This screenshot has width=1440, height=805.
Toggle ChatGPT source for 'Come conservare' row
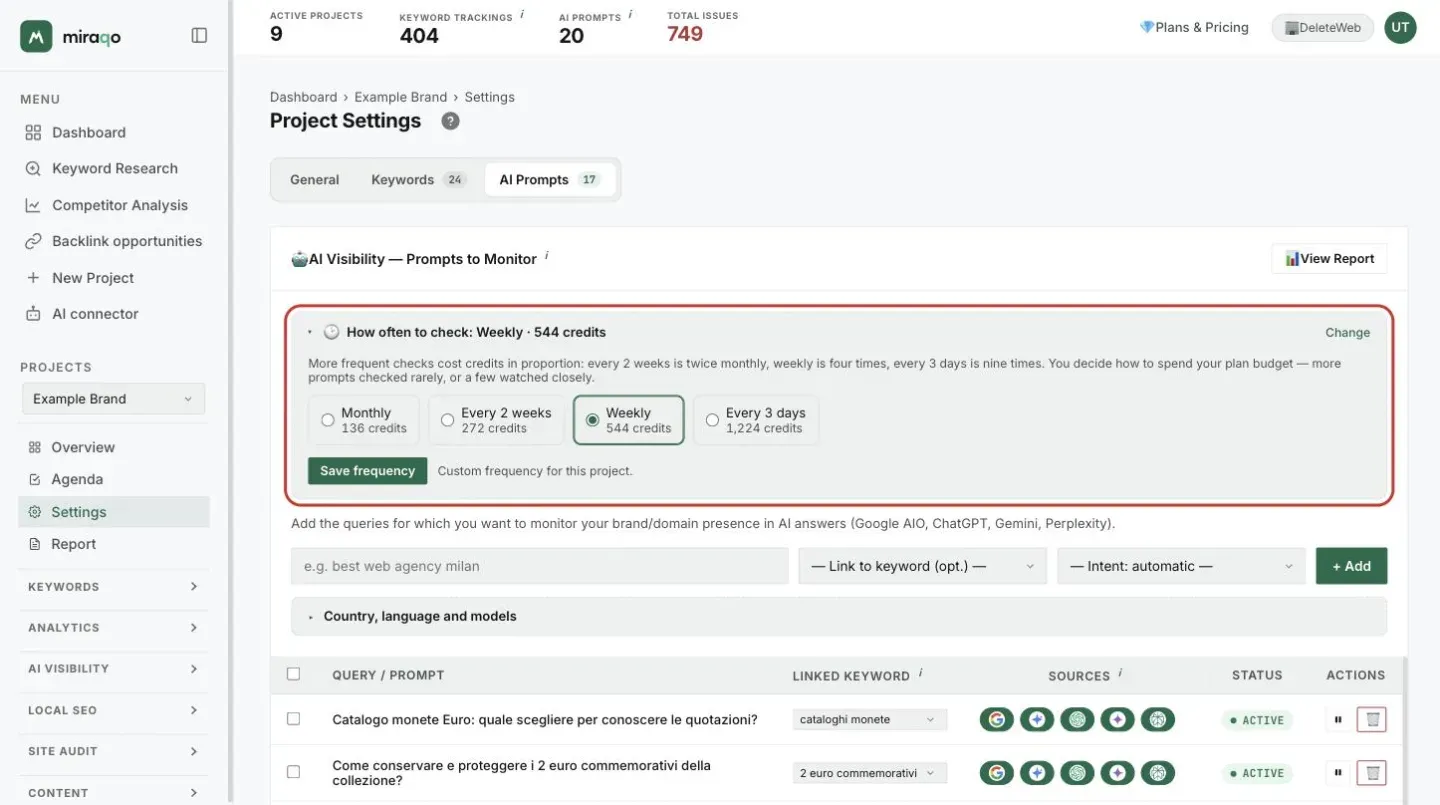coord(1077,773)
